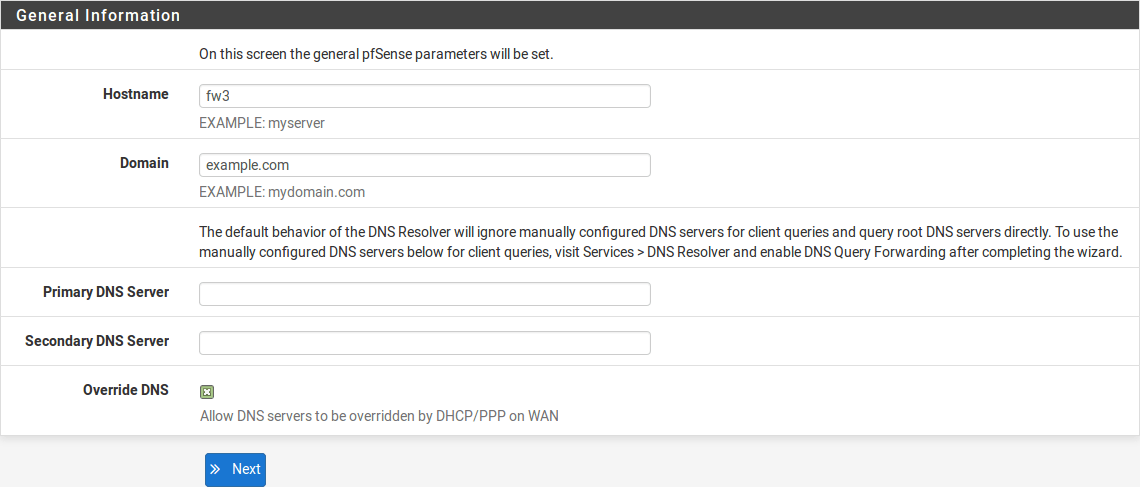Click the Primary DNS Server label

(106, 292)
